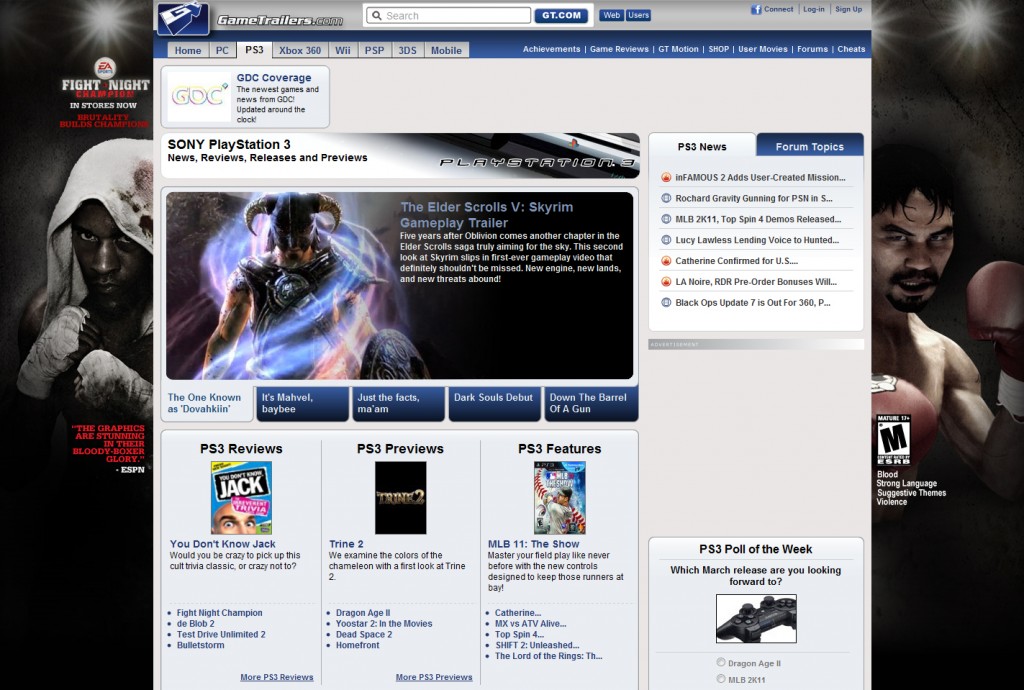Click the Users search scope button

[638, 15]
